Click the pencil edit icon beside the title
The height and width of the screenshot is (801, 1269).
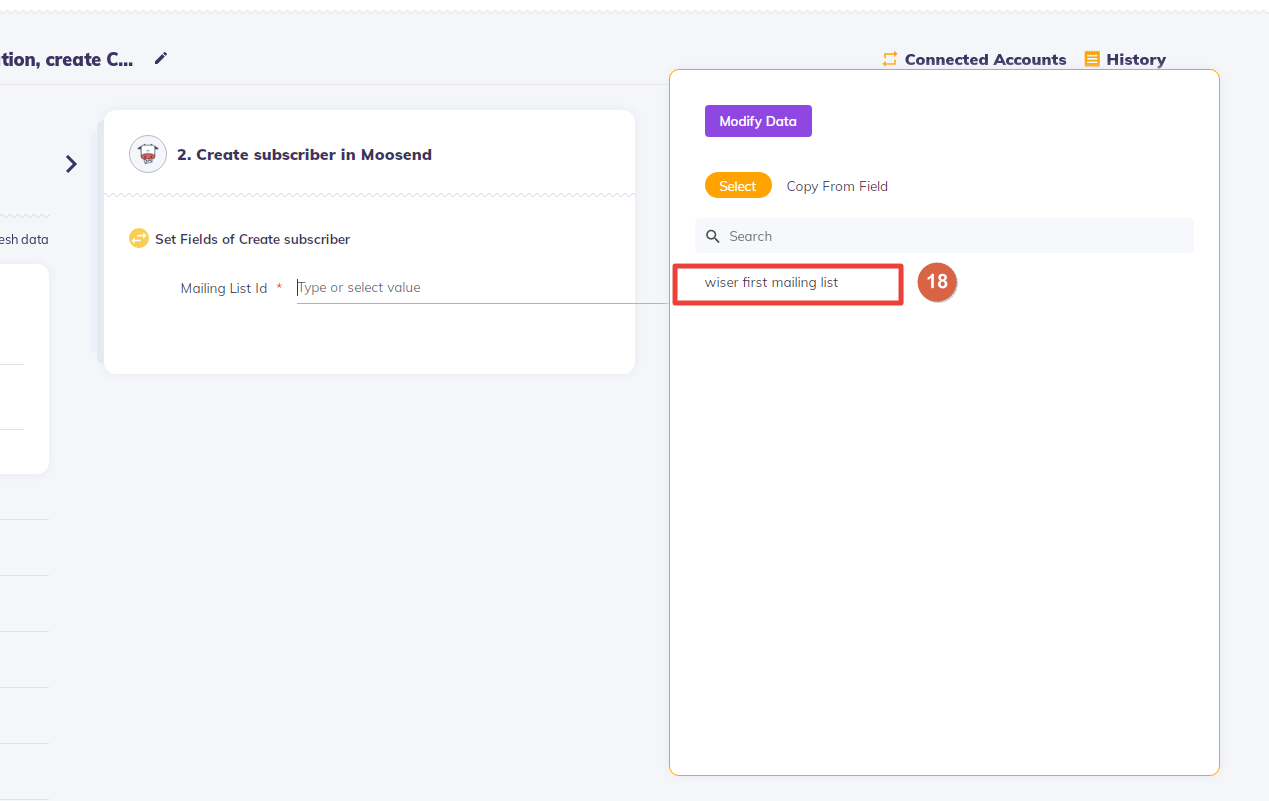coord(161,59)
